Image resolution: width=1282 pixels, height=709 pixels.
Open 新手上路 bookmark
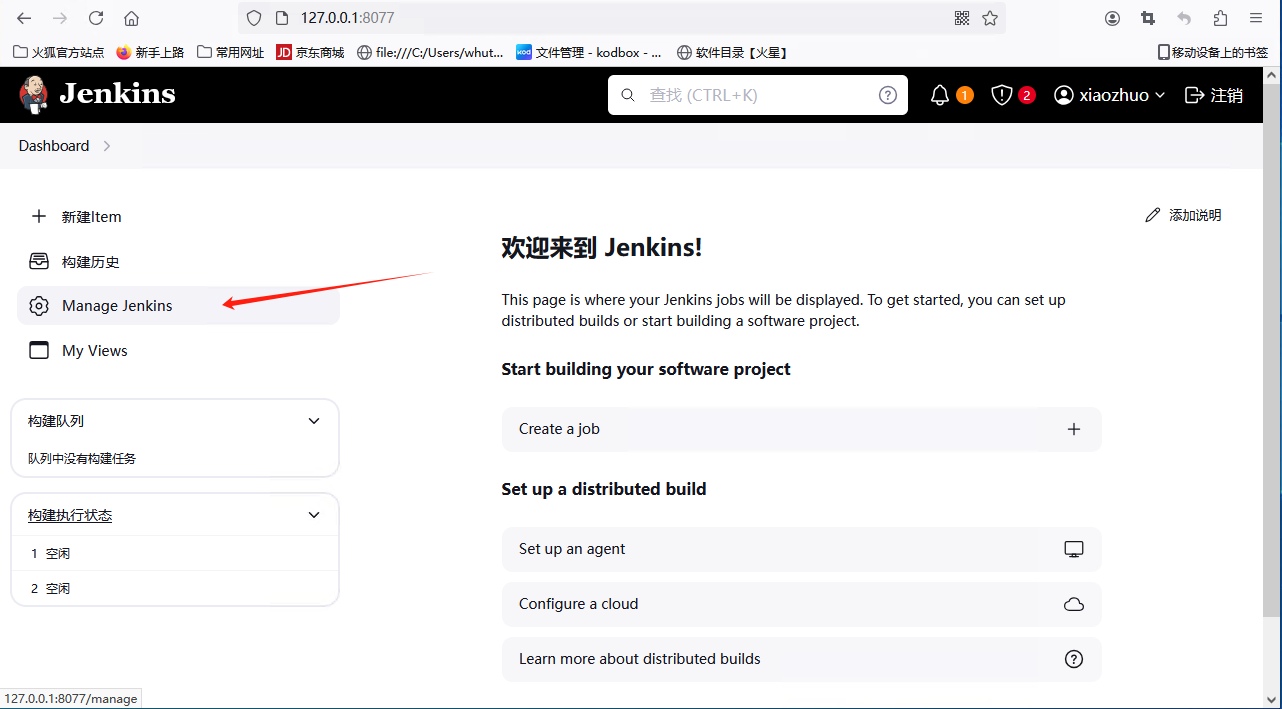[x=150, y=52]
